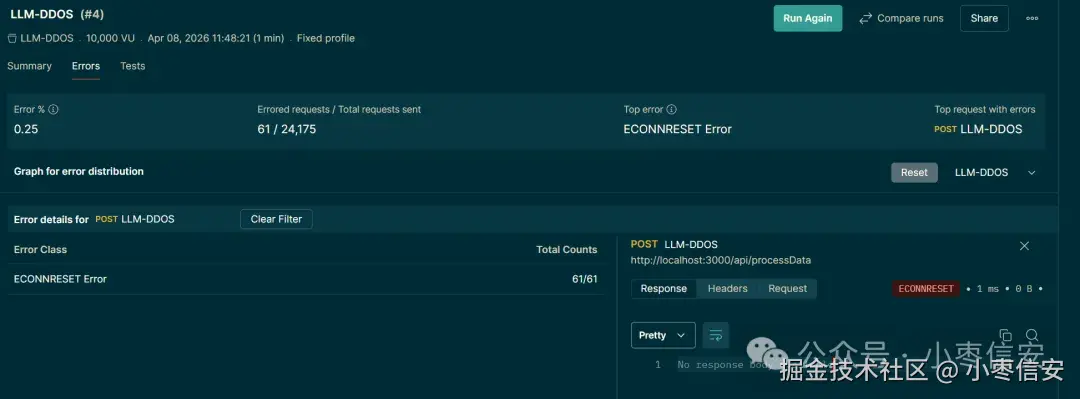The width and height of the screenshot is (1080, 399).
Task: Click the Error % info icon
Action: pos(53,110)
